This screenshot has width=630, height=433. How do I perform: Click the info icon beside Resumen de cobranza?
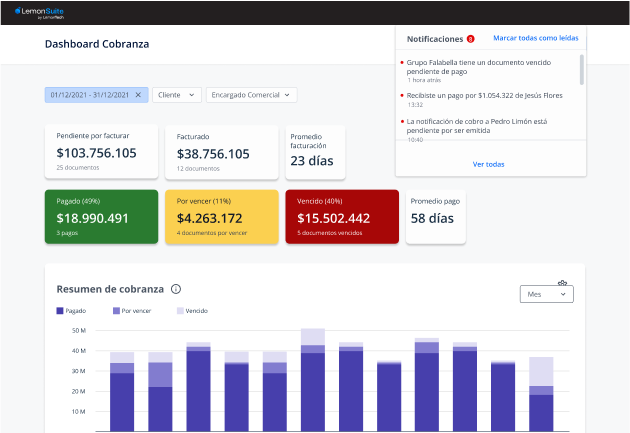[176, 289]
